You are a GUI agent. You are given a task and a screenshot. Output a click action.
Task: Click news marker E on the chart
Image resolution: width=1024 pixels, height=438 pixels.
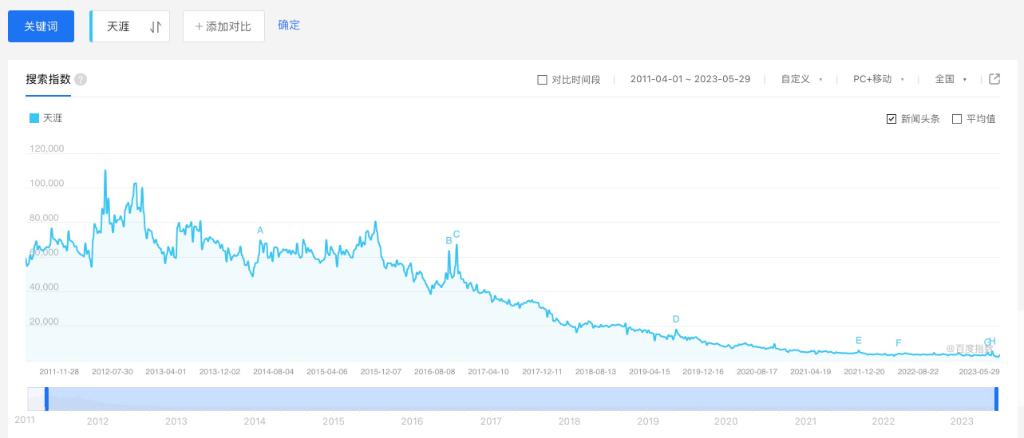click(858, 341)
